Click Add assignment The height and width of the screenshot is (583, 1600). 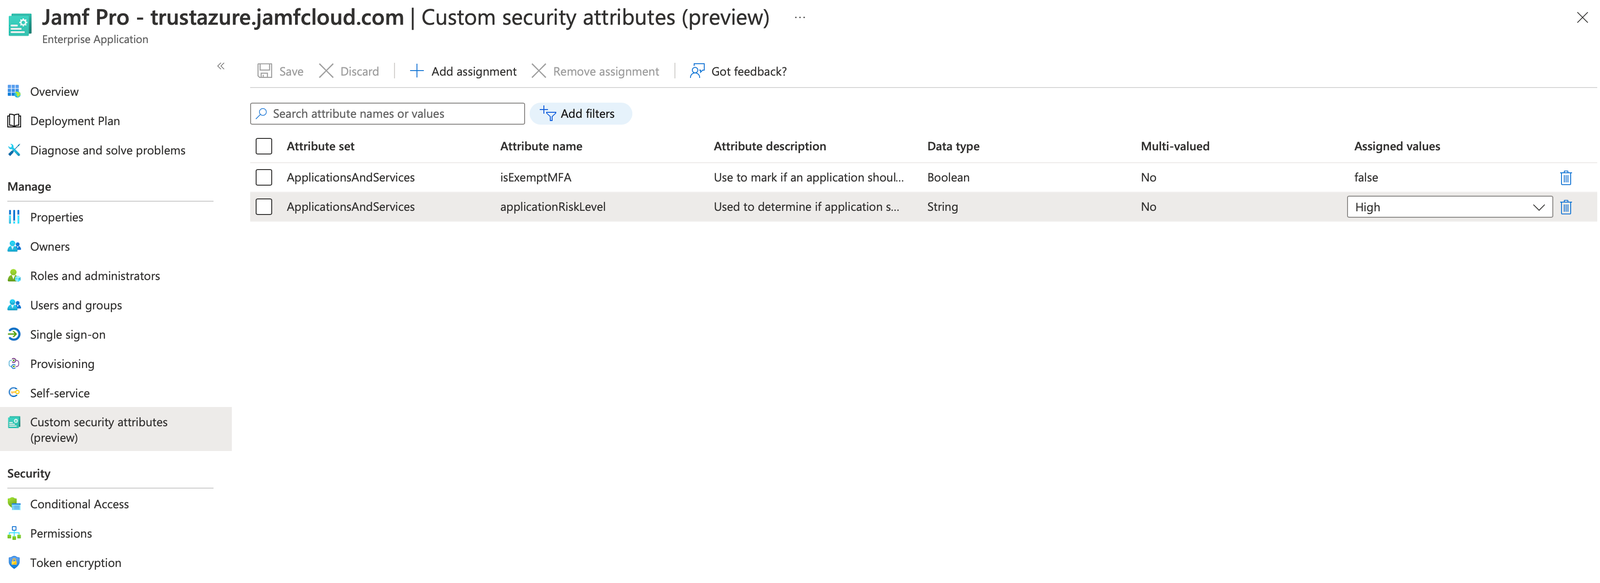463,71
